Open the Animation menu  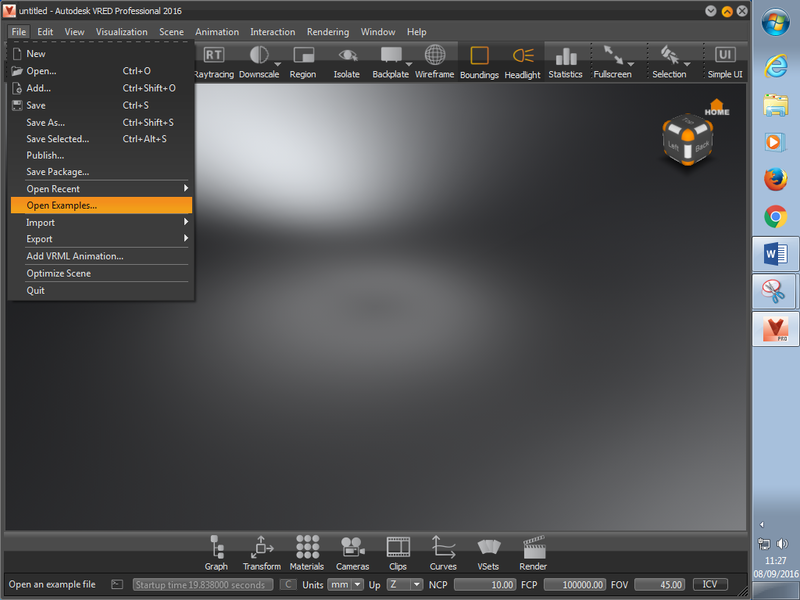point(217,32)
